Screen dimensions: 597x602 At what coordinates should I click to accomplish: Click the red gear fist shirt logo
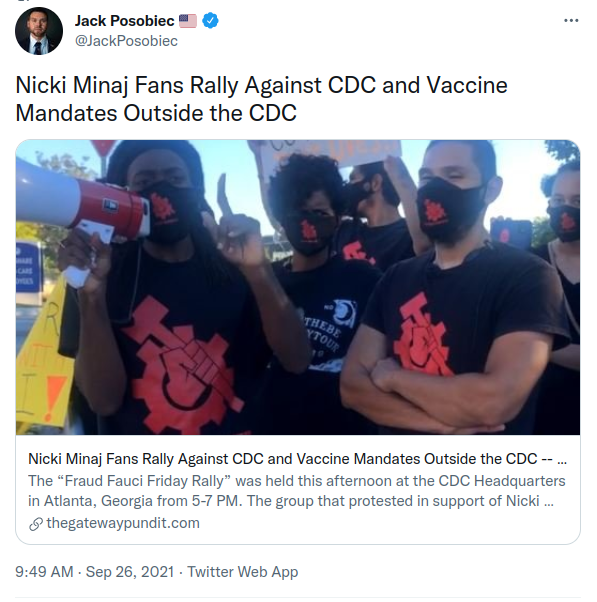180,365
